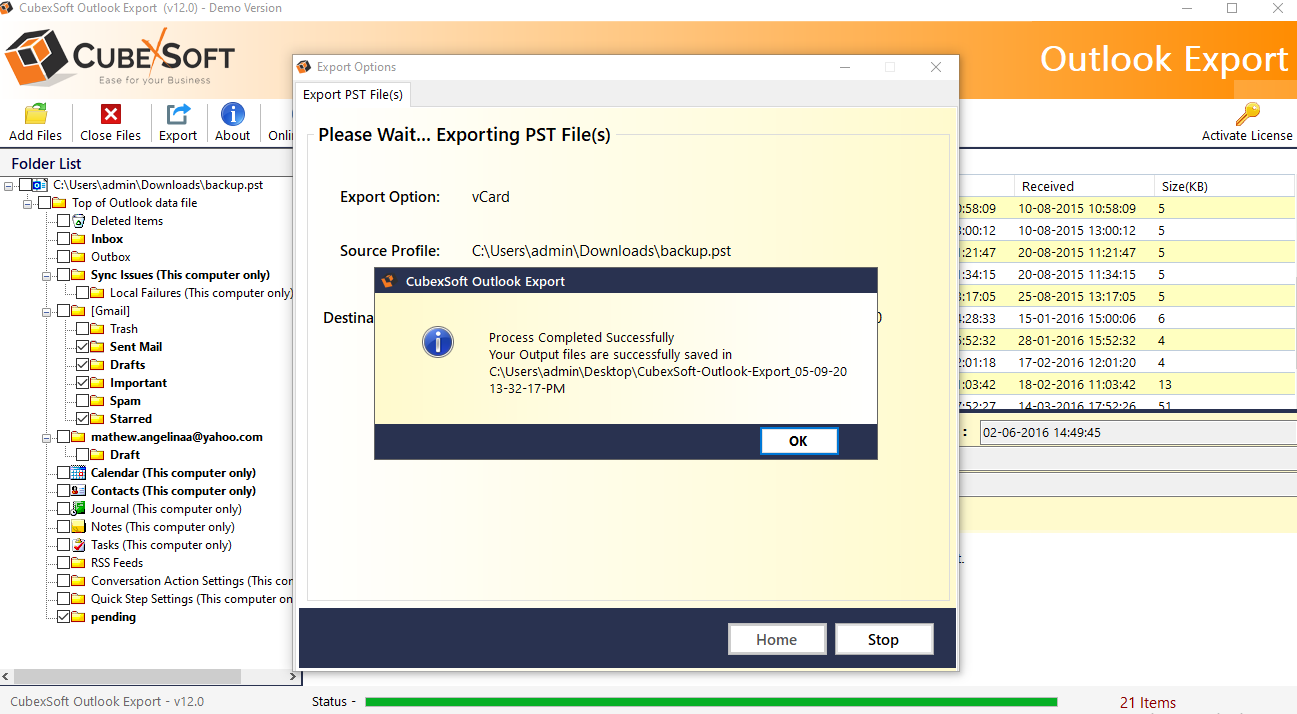The image size is (1297, 714).
Task: Click the Export toolbar icon
Action: pos(178,114)
